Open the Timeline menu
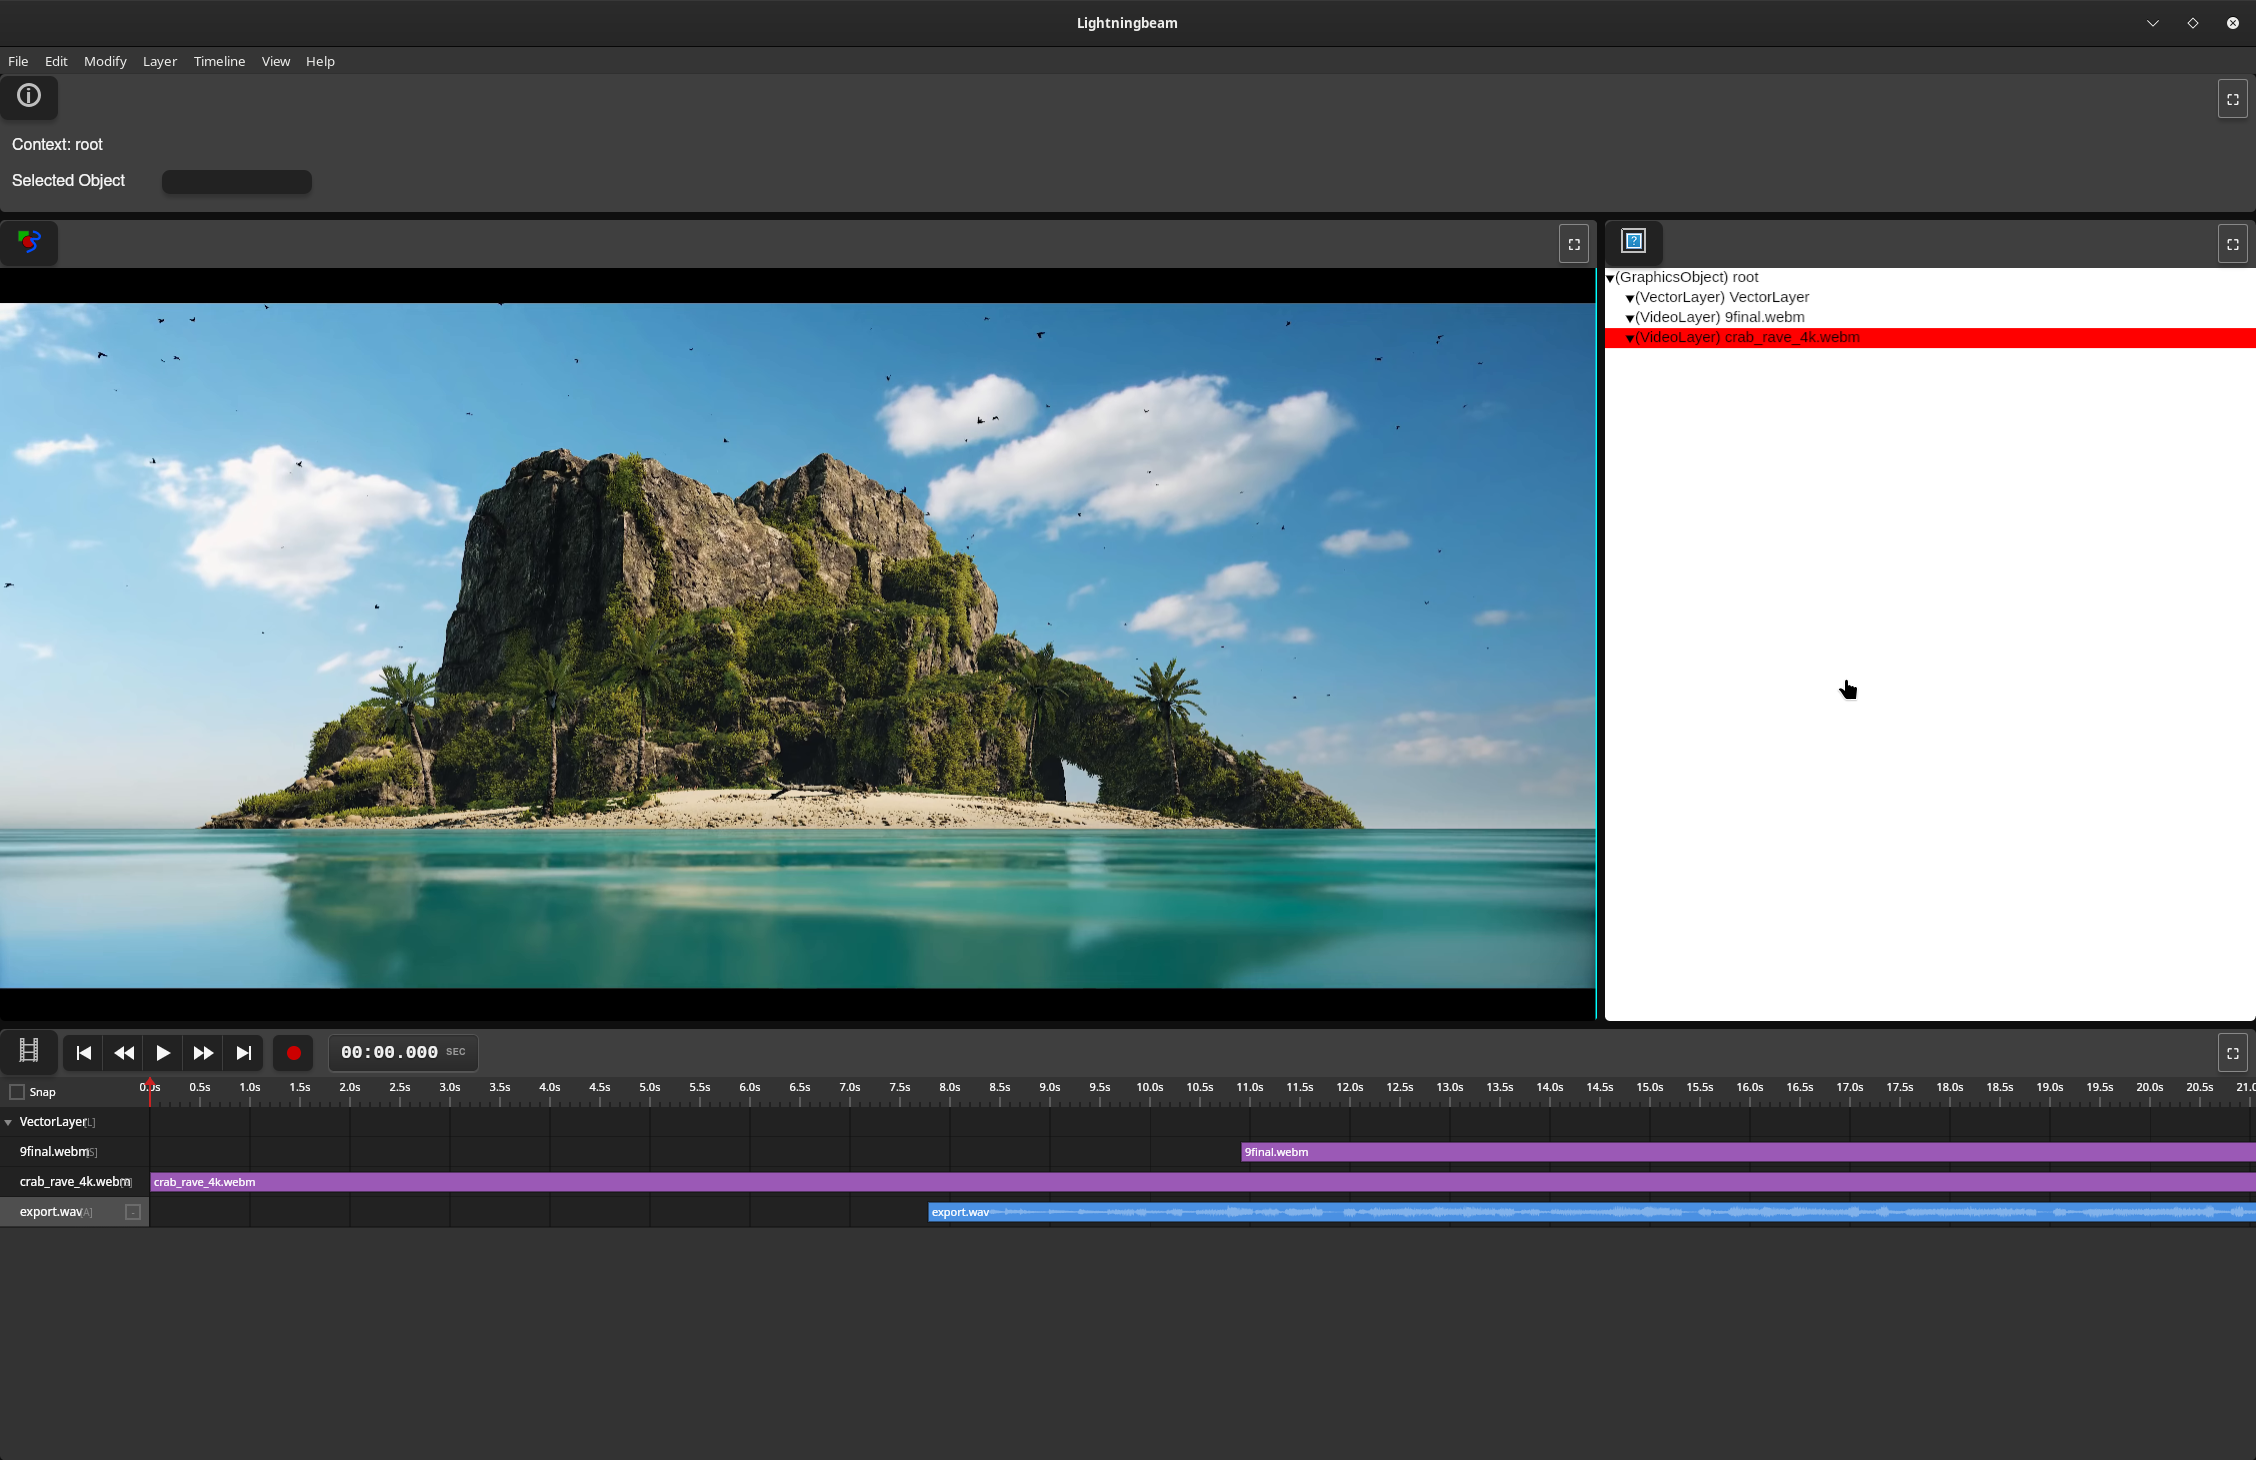 219,61
